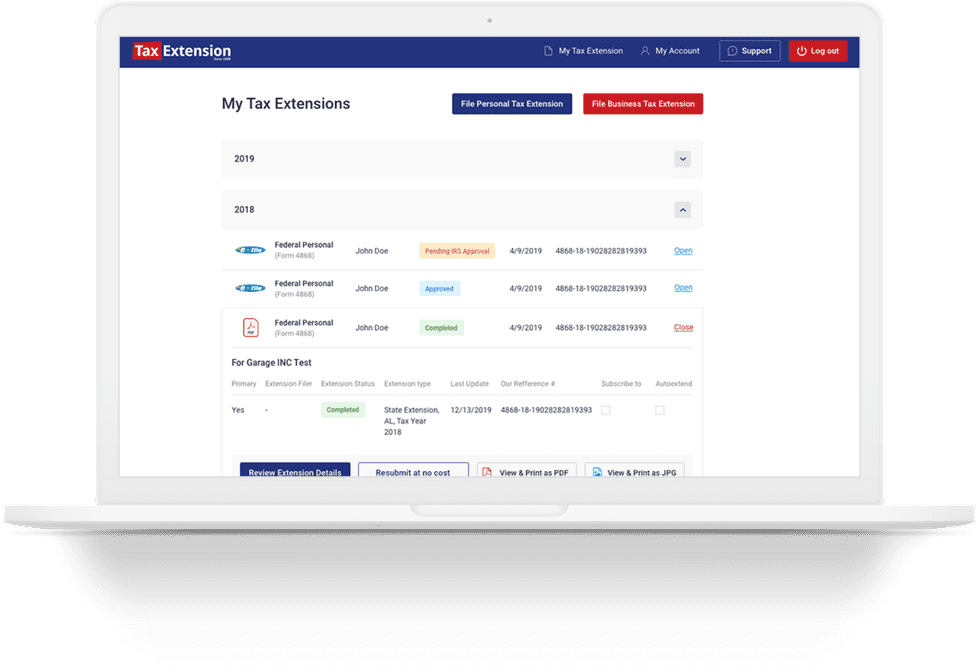Viewport: 979px width, 672px height.
Task: Click e-file icon in Pending IRS Approval row
Action: pyautogui.click(x=250, y=250)
